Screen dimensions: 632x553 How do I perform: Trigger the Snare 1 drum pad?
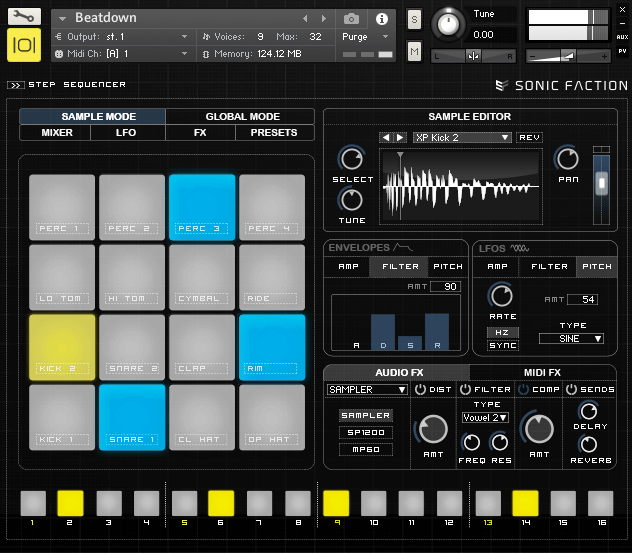point(132,417)
